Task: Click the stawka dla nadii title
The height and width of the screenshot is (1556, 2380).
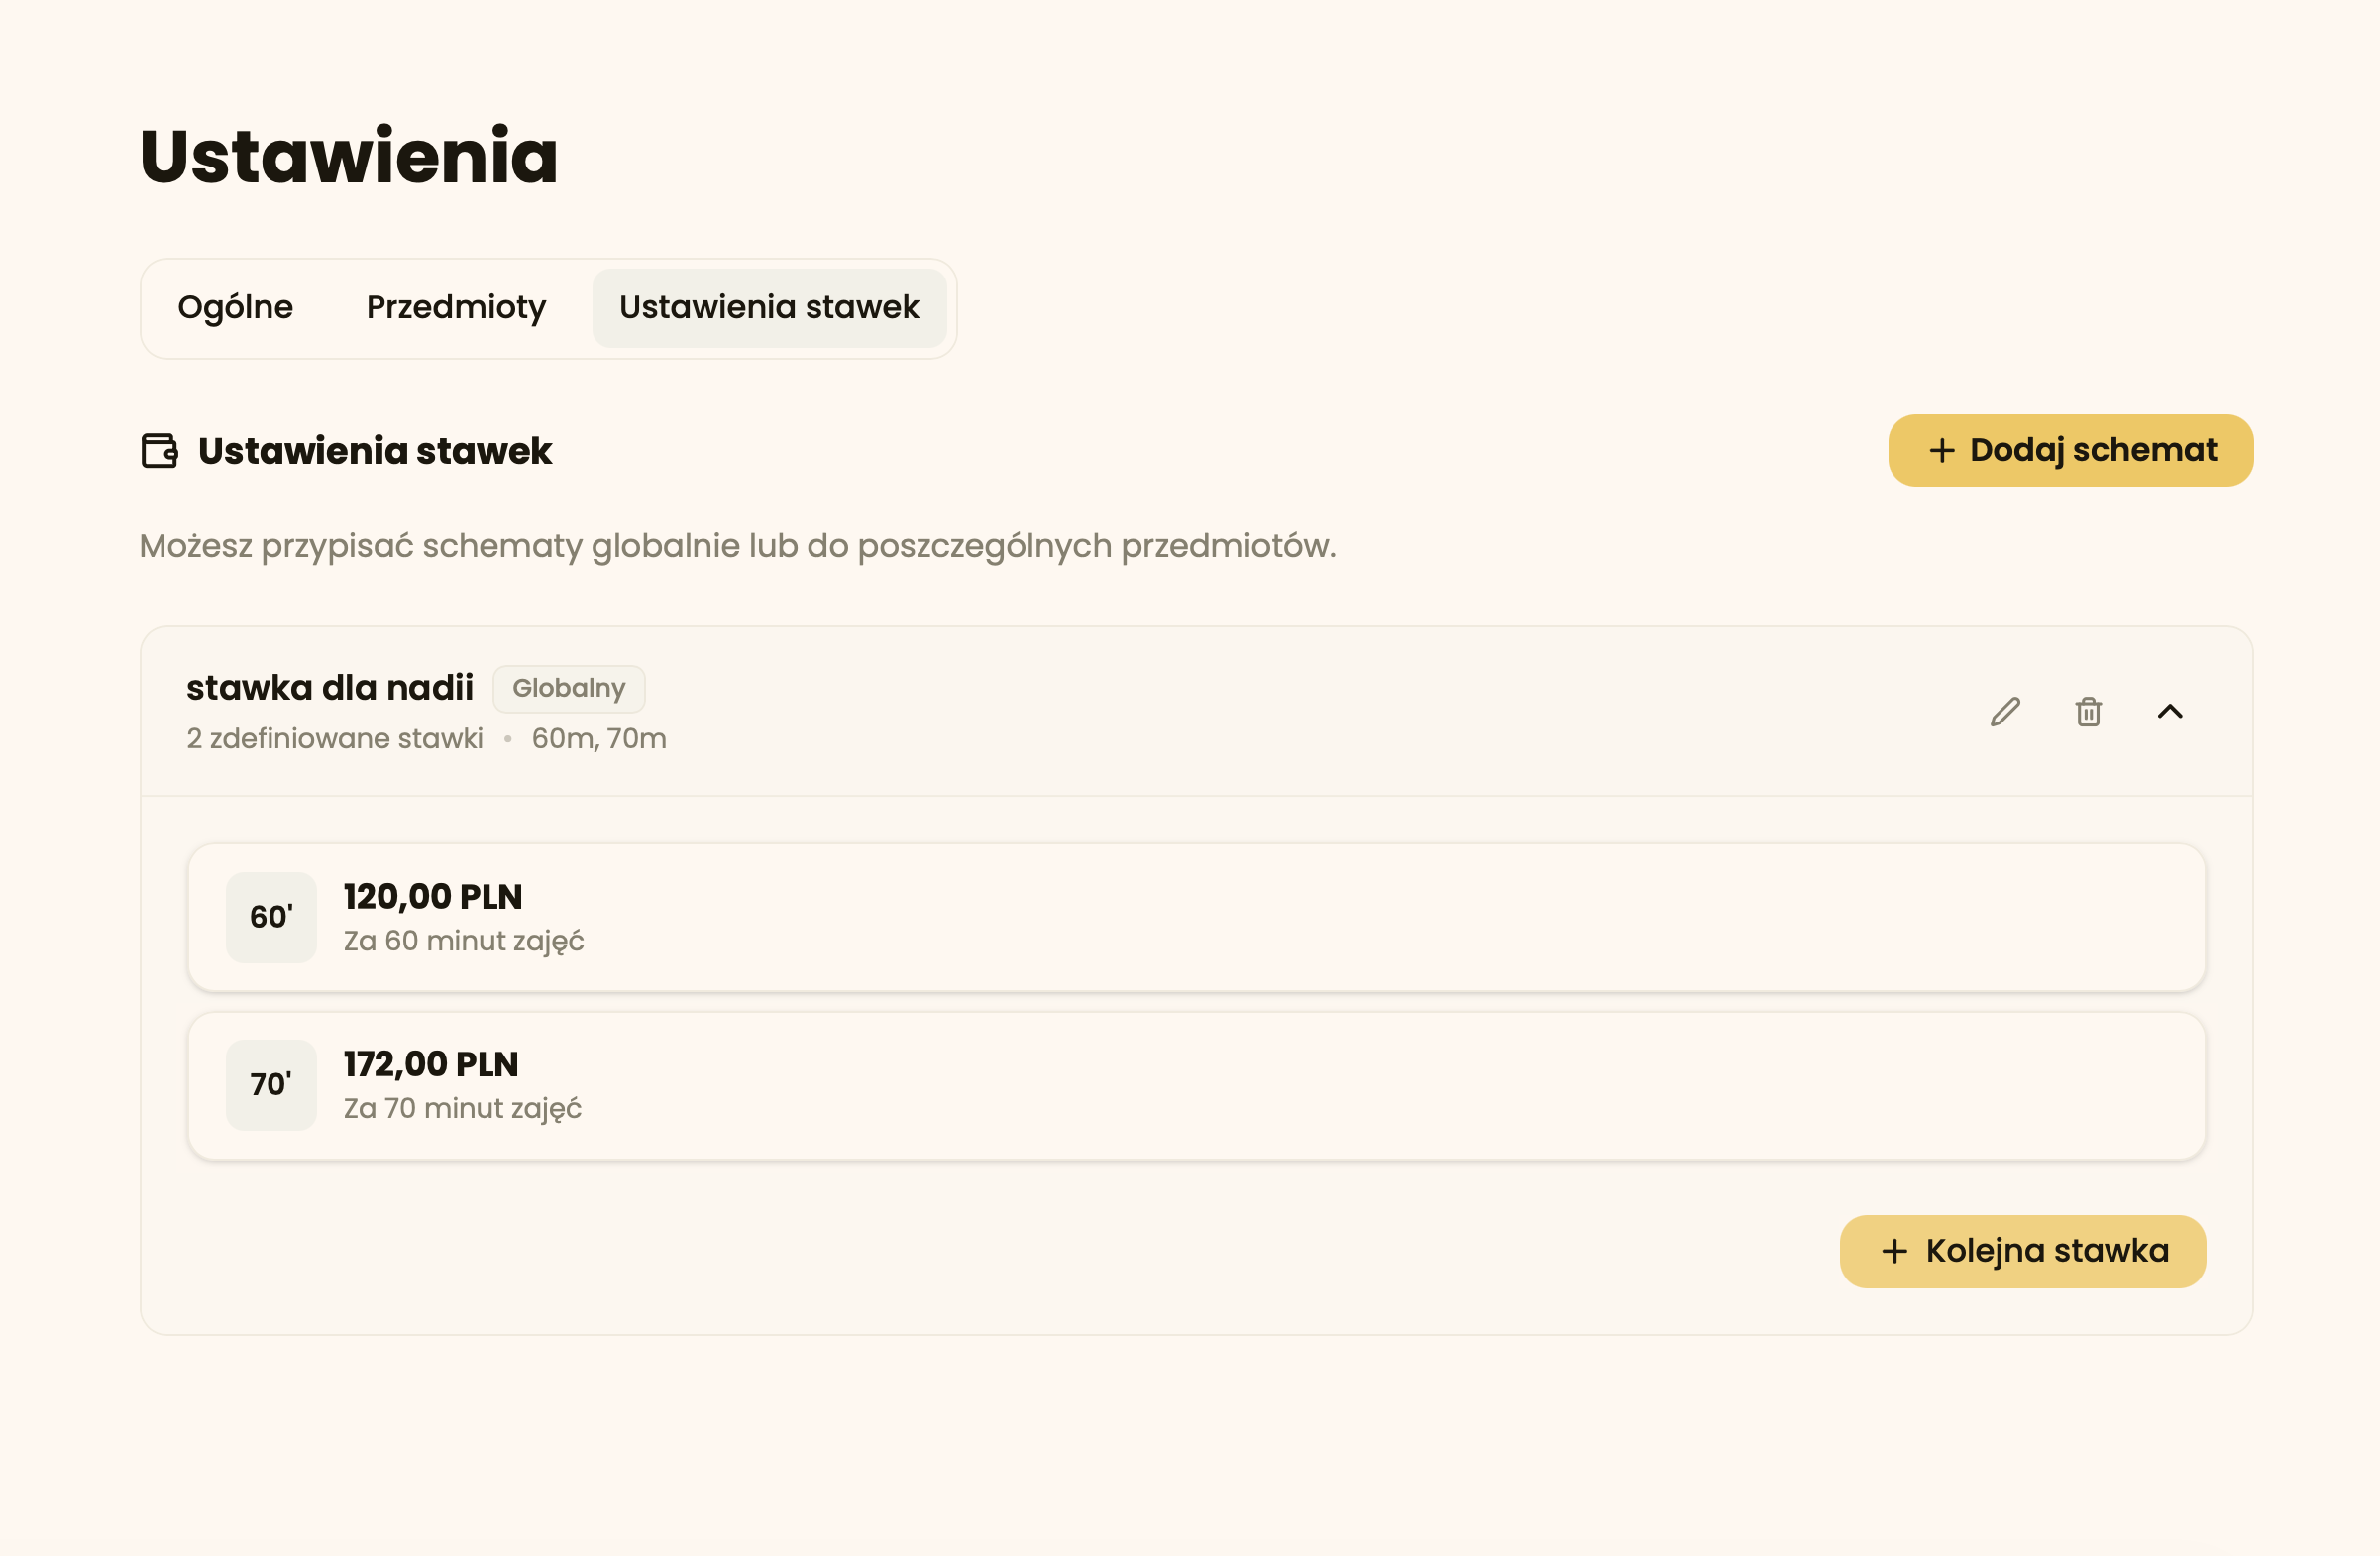Action: pos(330,688)
